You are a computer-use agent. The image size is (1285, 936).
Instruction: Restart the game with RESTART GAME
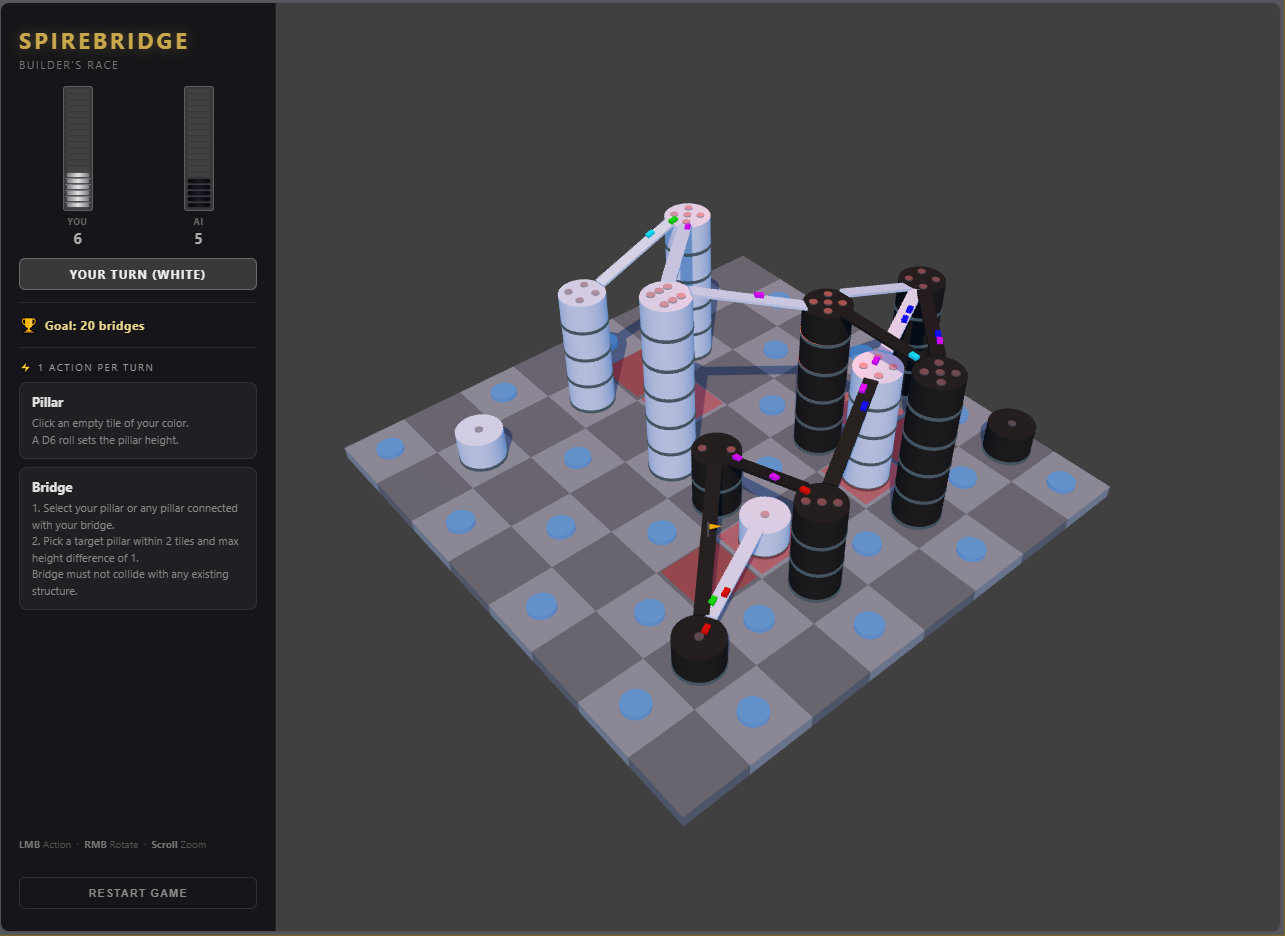coord(138,893)
